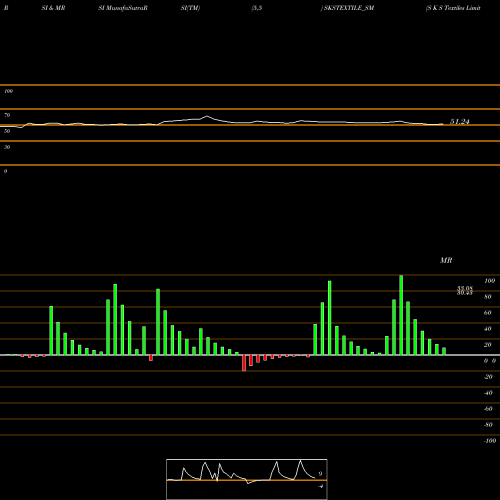Click the RSI axis label 50
The width and height of the screenshot is (500, 500).
(7, 131)
